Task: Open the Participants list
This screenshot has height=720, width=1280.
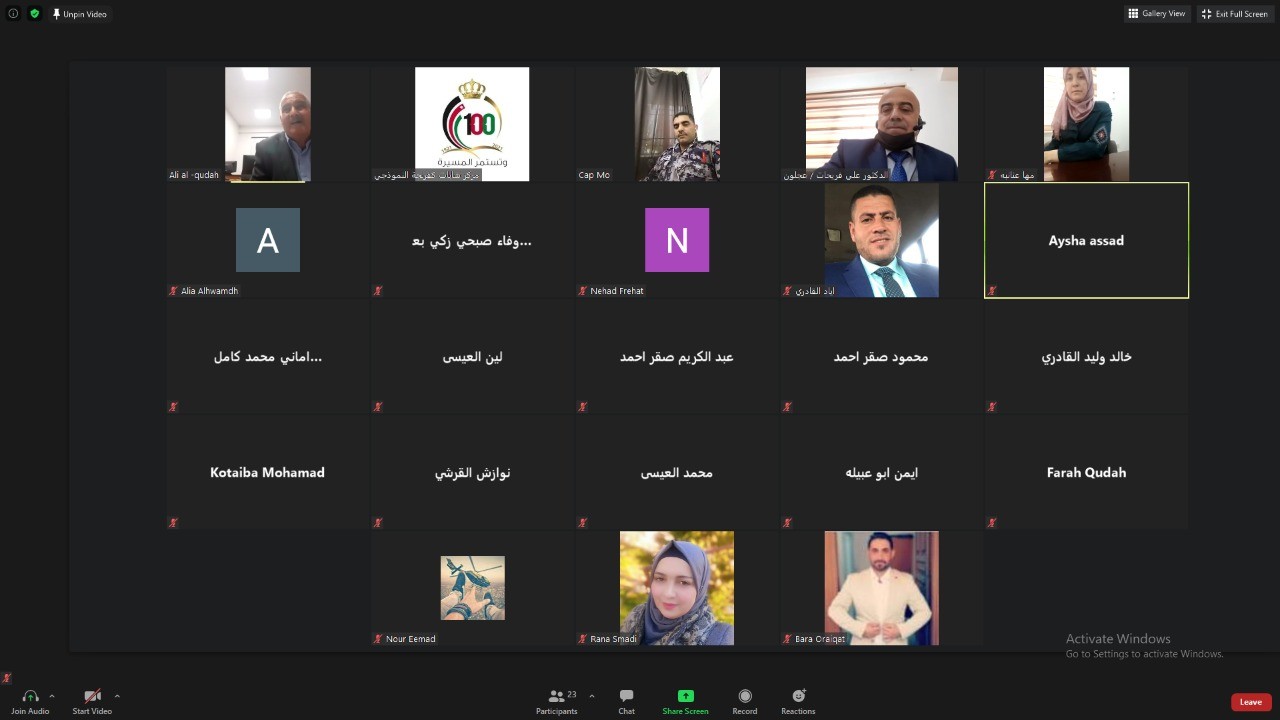Action: point(556,701)
